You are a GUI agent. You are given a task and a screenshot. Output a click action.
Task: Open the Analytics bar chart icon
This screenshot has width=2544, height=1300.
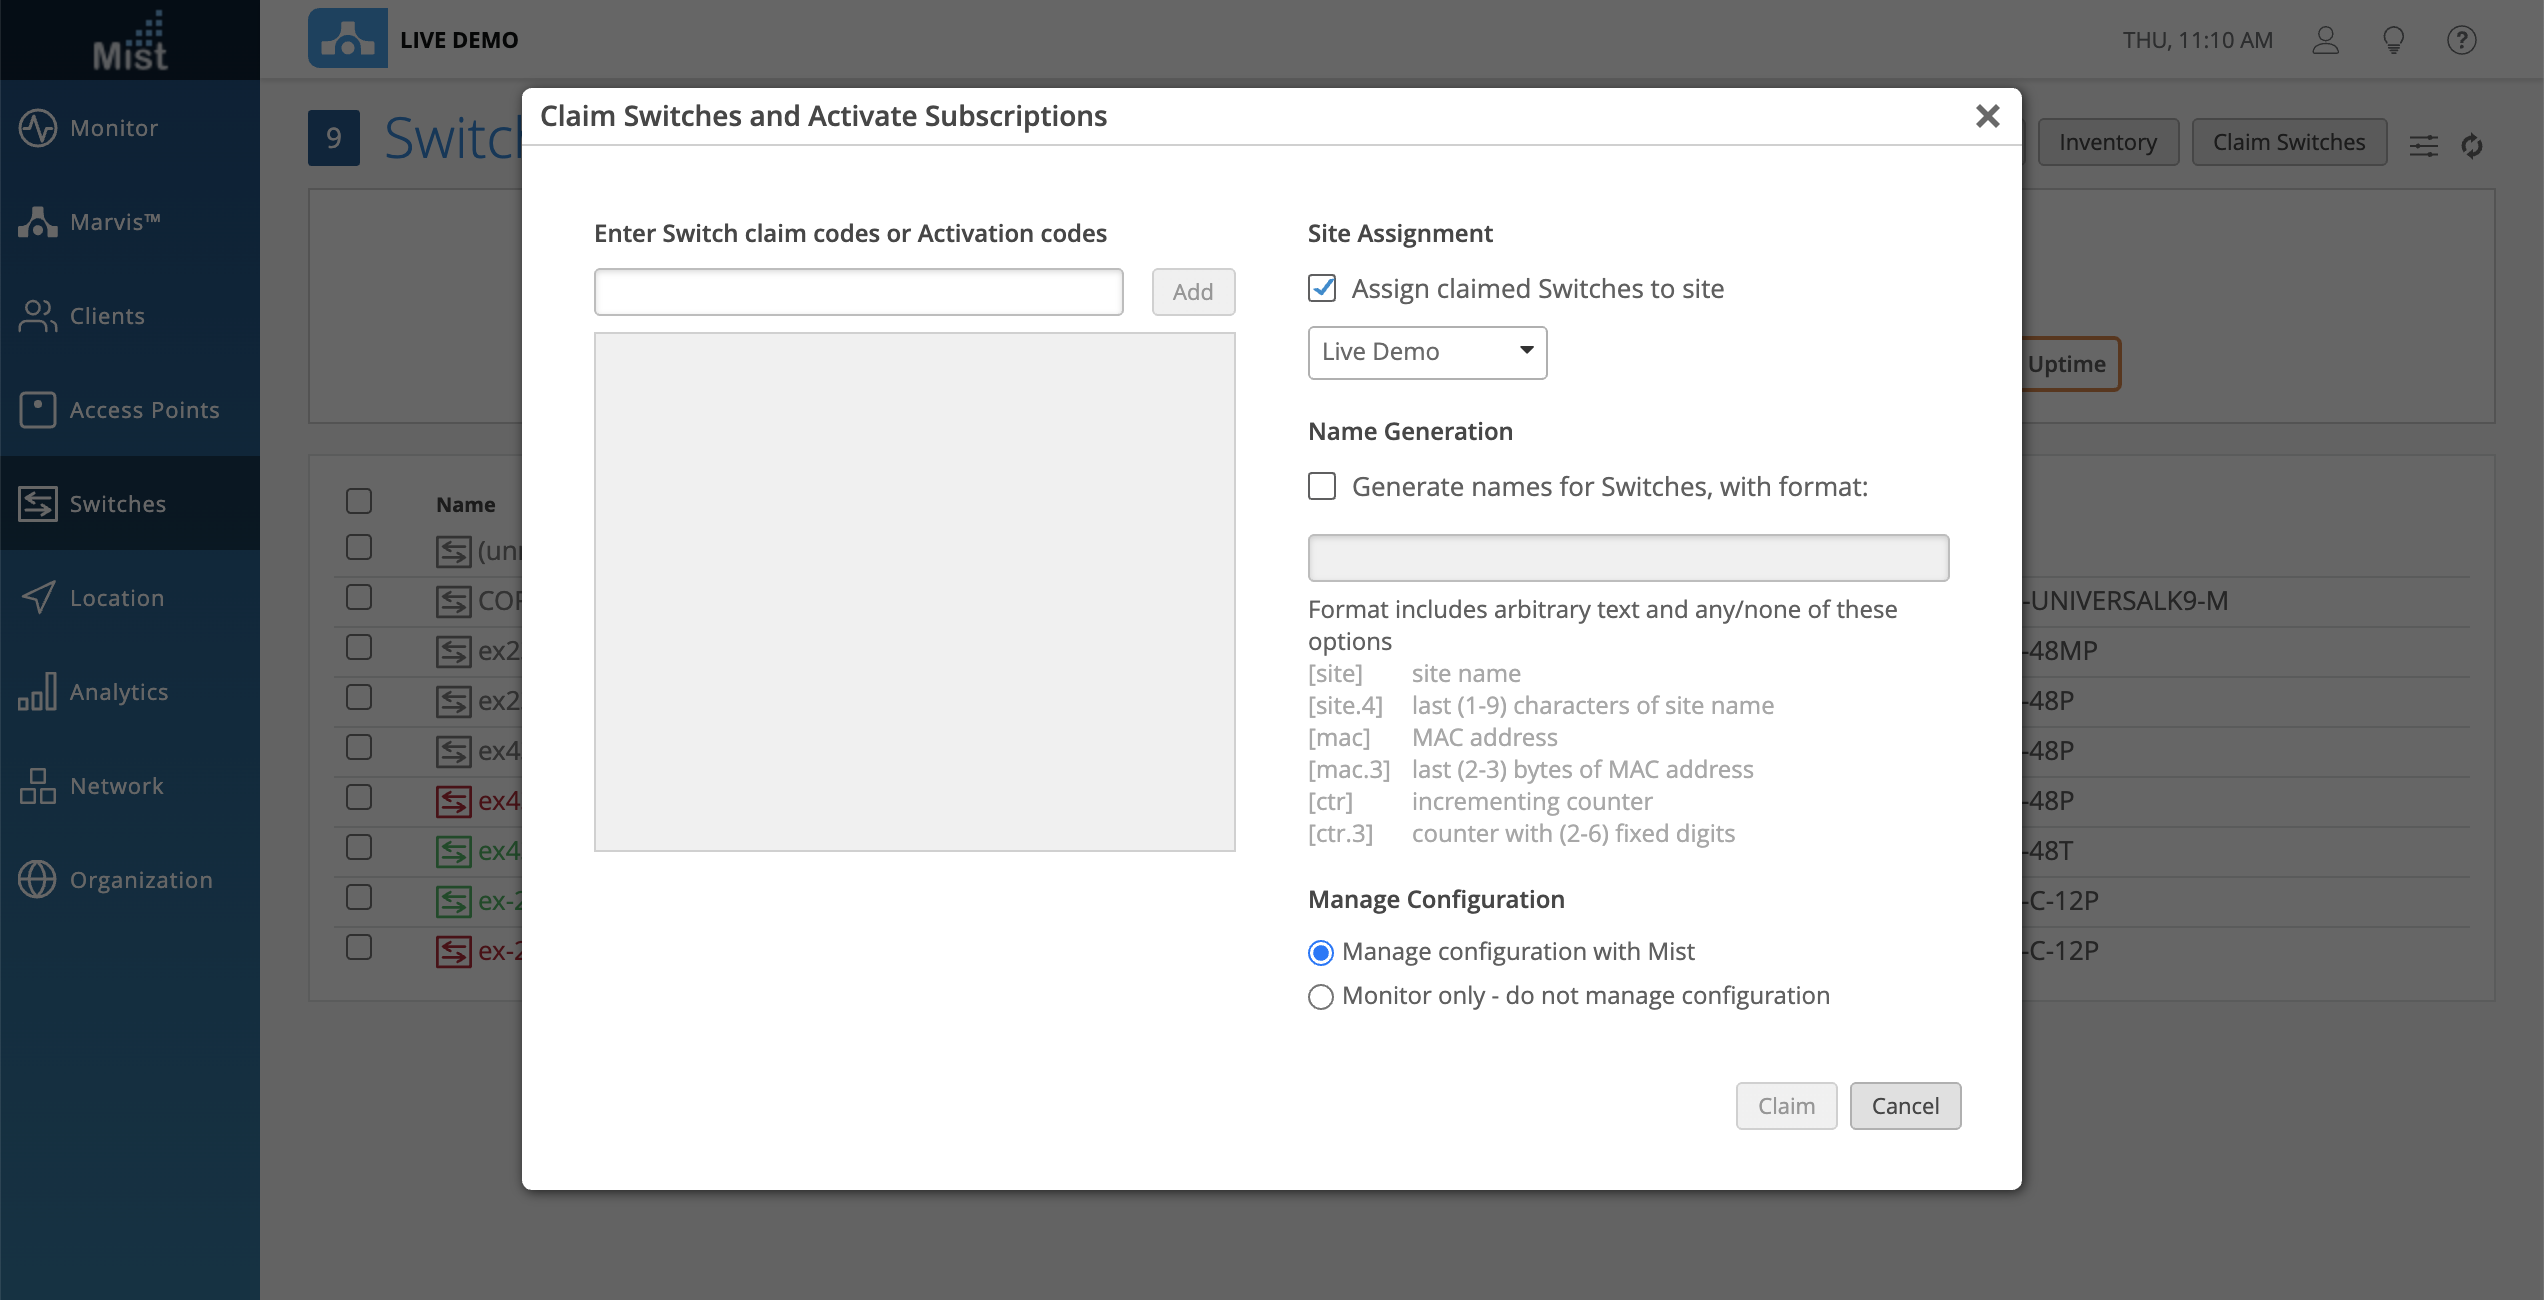(38, 692)
